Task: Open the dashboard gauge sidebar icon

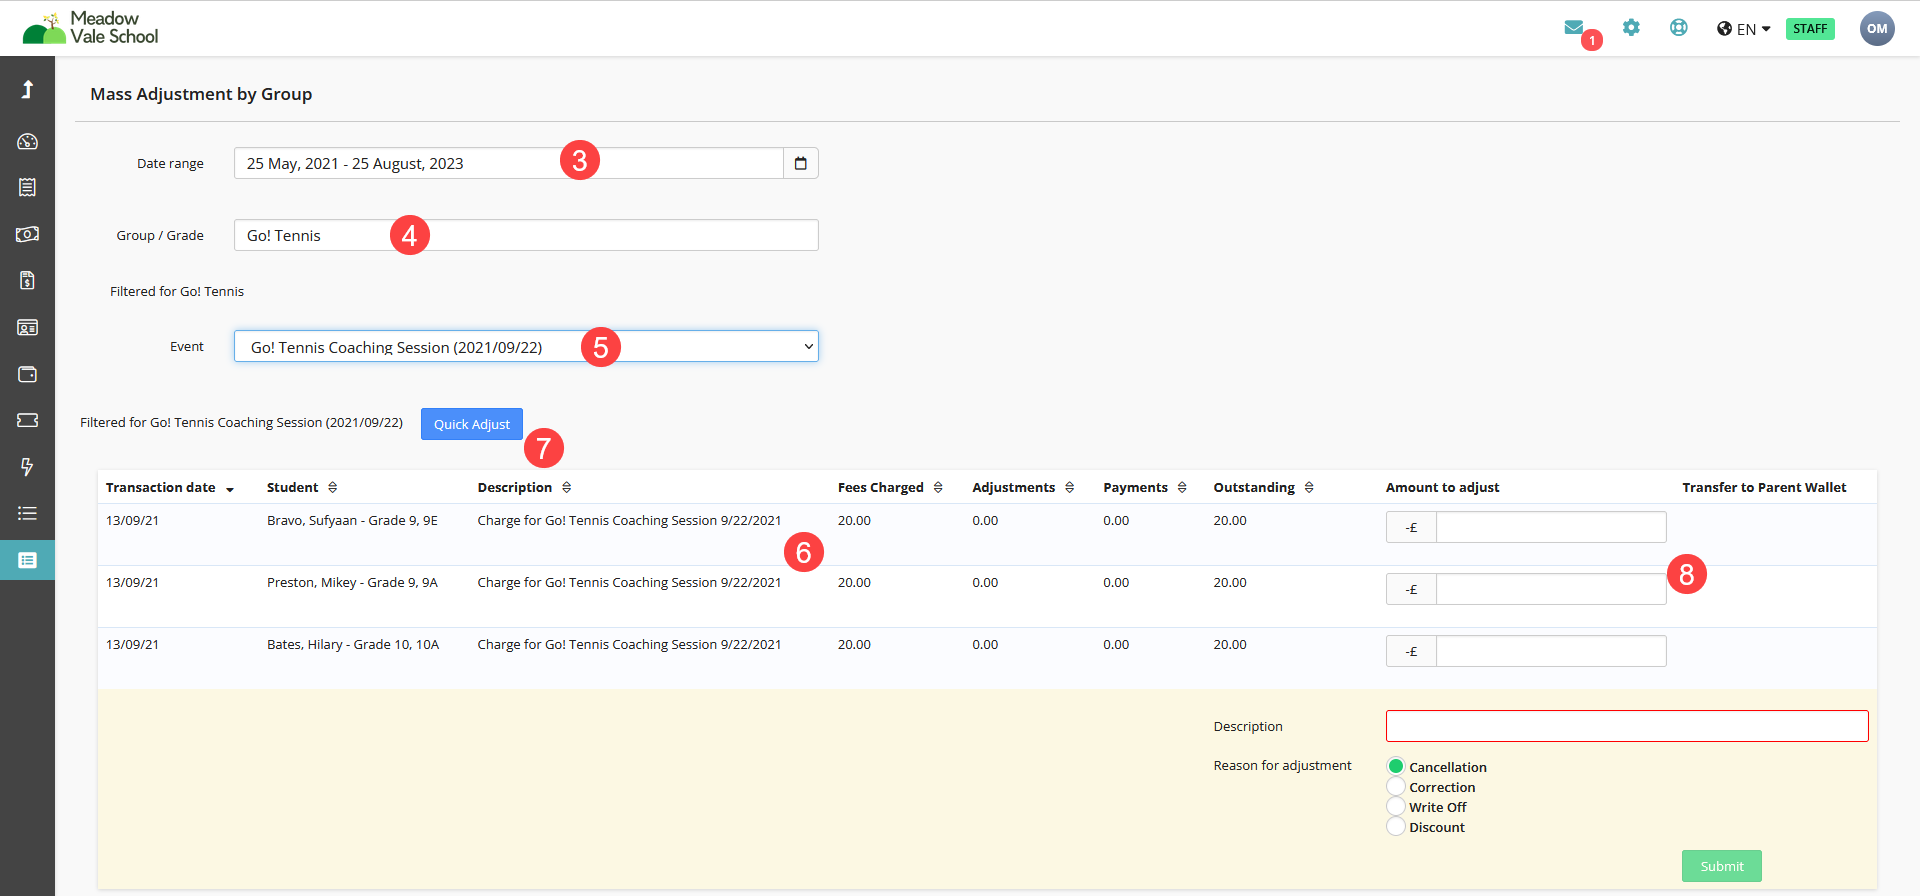Action: [x=27, y=141]
